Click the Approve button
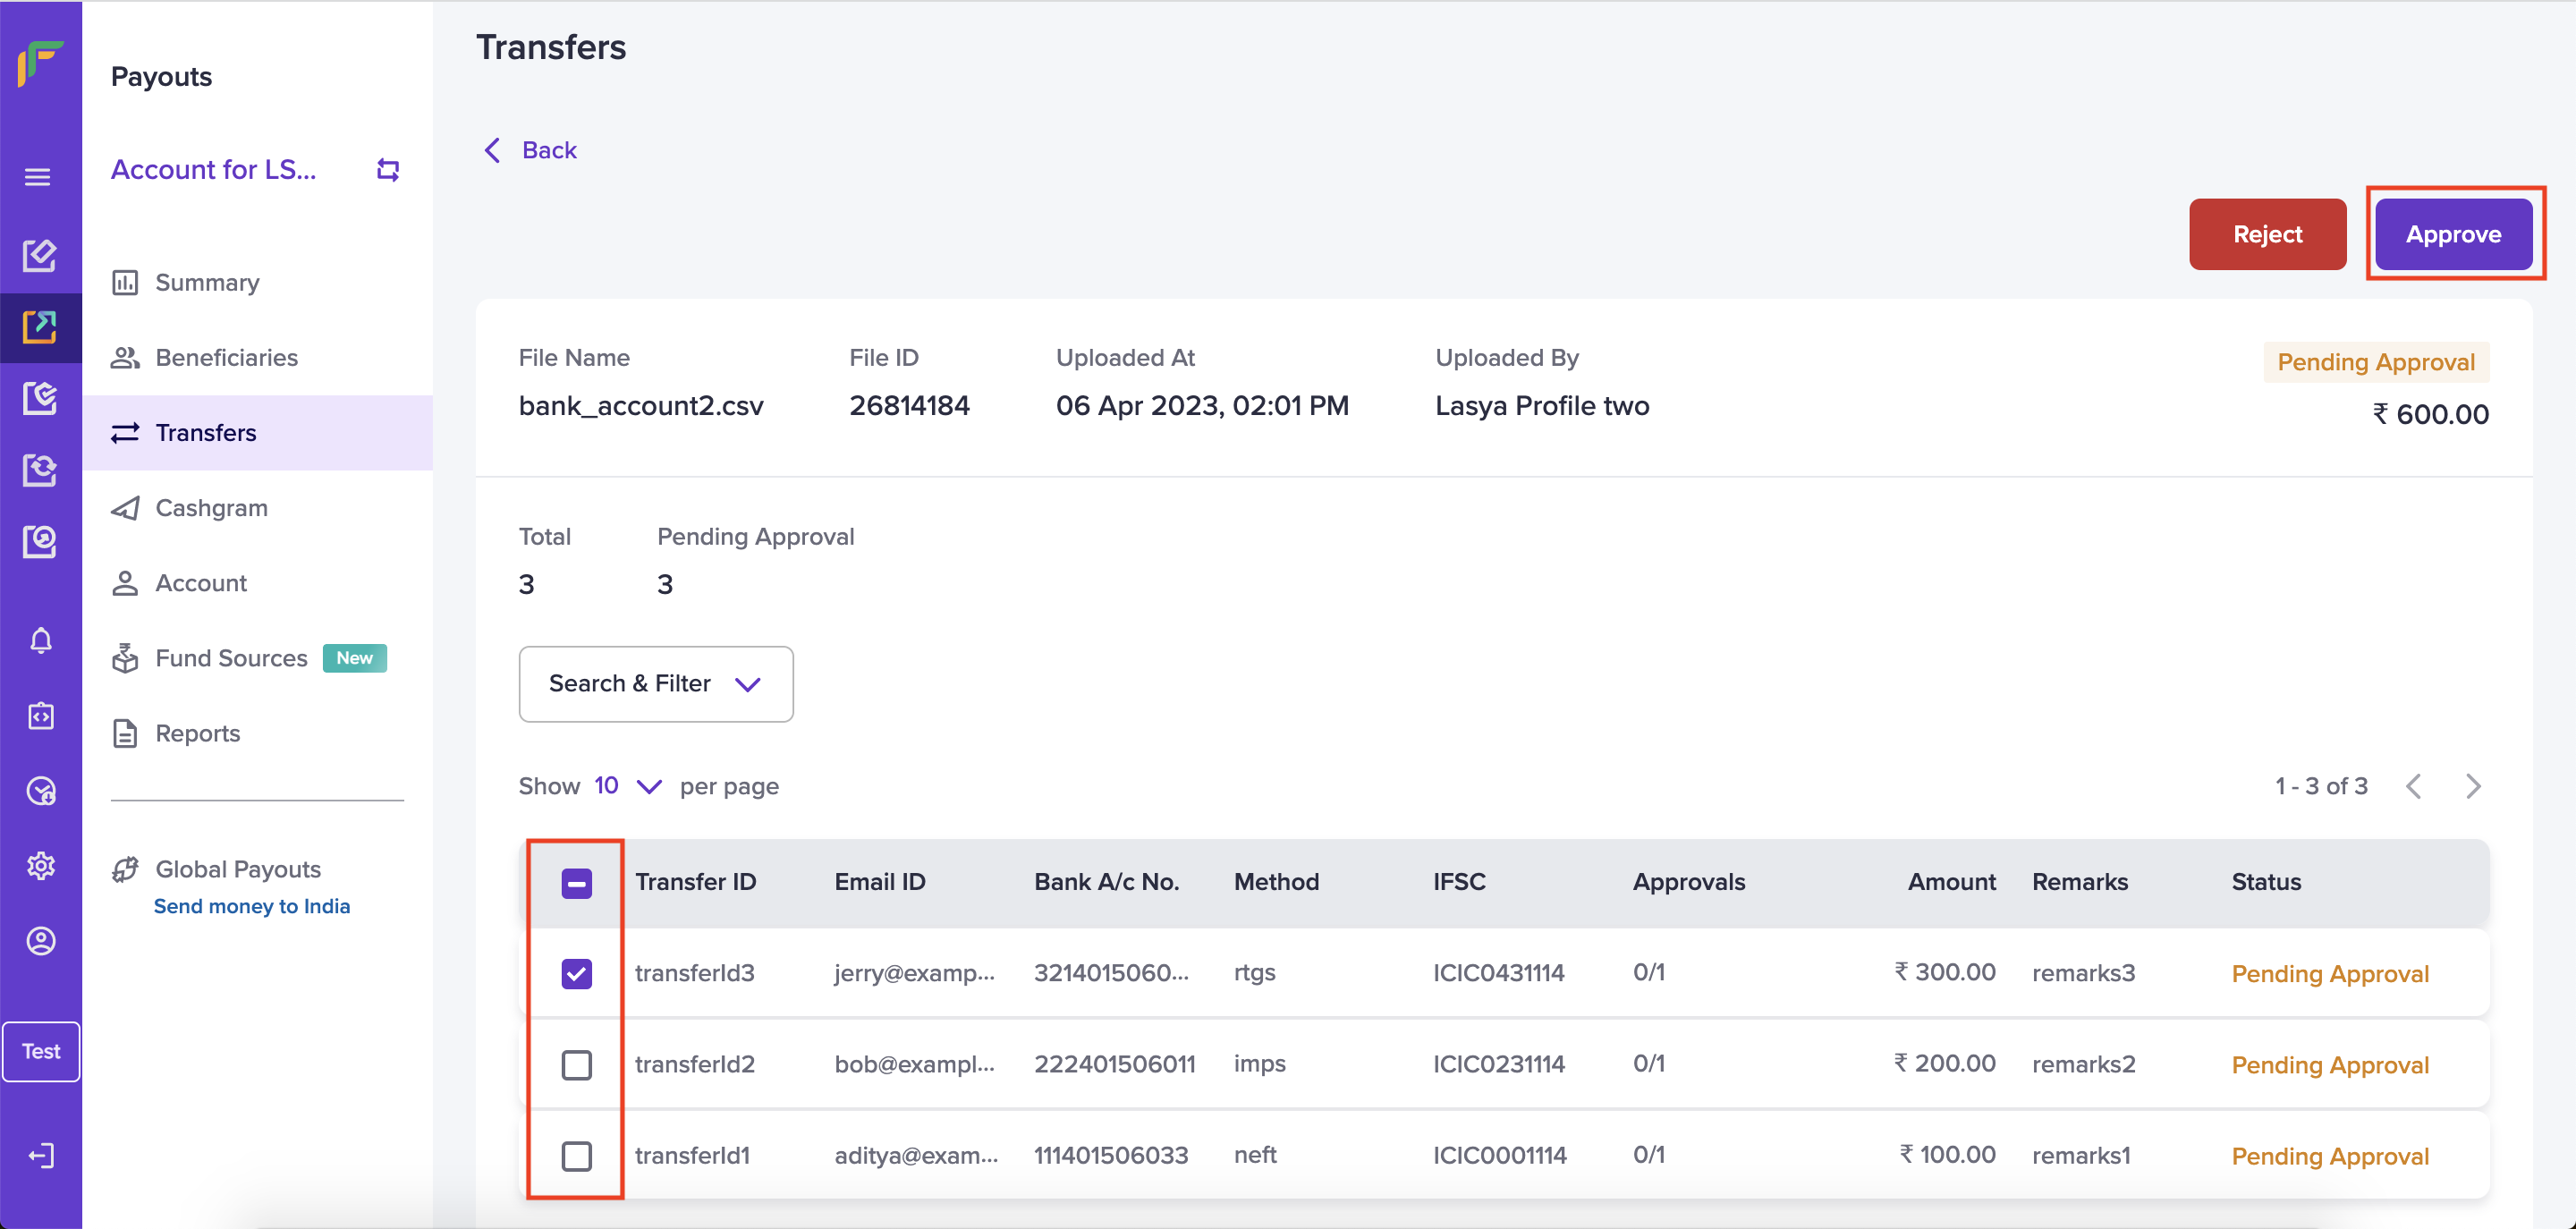Image resolution: width=2576 pixels, height=1229 pixels. (2453, 234)
